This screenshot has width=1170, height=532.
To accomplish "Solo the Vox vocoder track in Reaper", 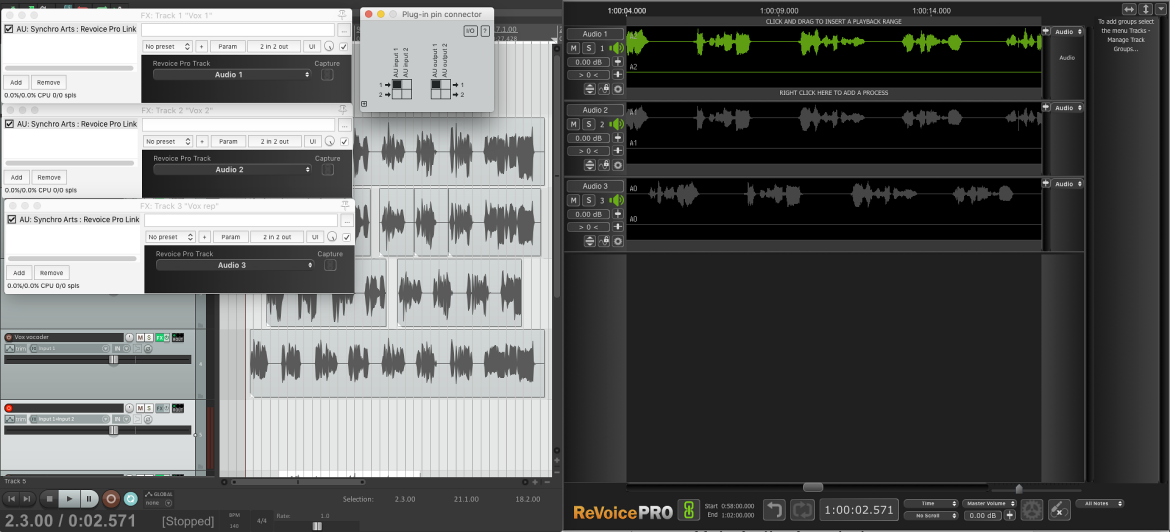I will (149, 338).
